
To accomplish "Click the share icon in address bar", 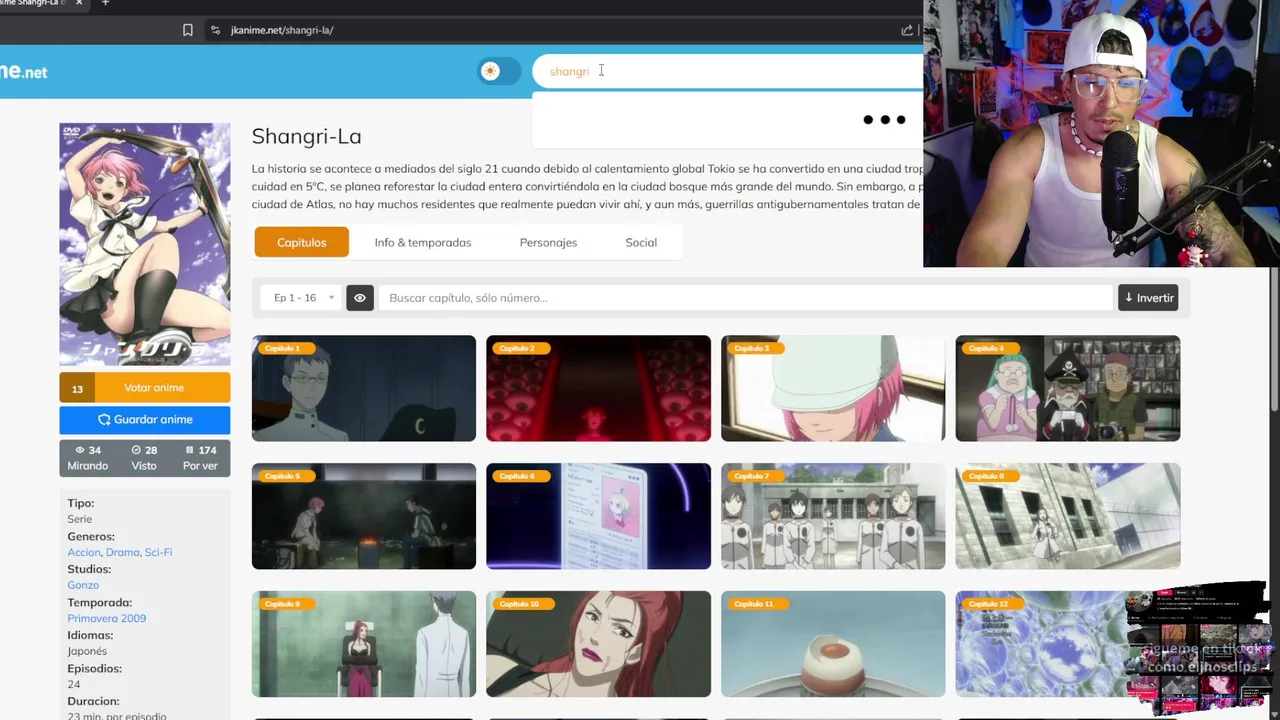I will click(907, 30).
